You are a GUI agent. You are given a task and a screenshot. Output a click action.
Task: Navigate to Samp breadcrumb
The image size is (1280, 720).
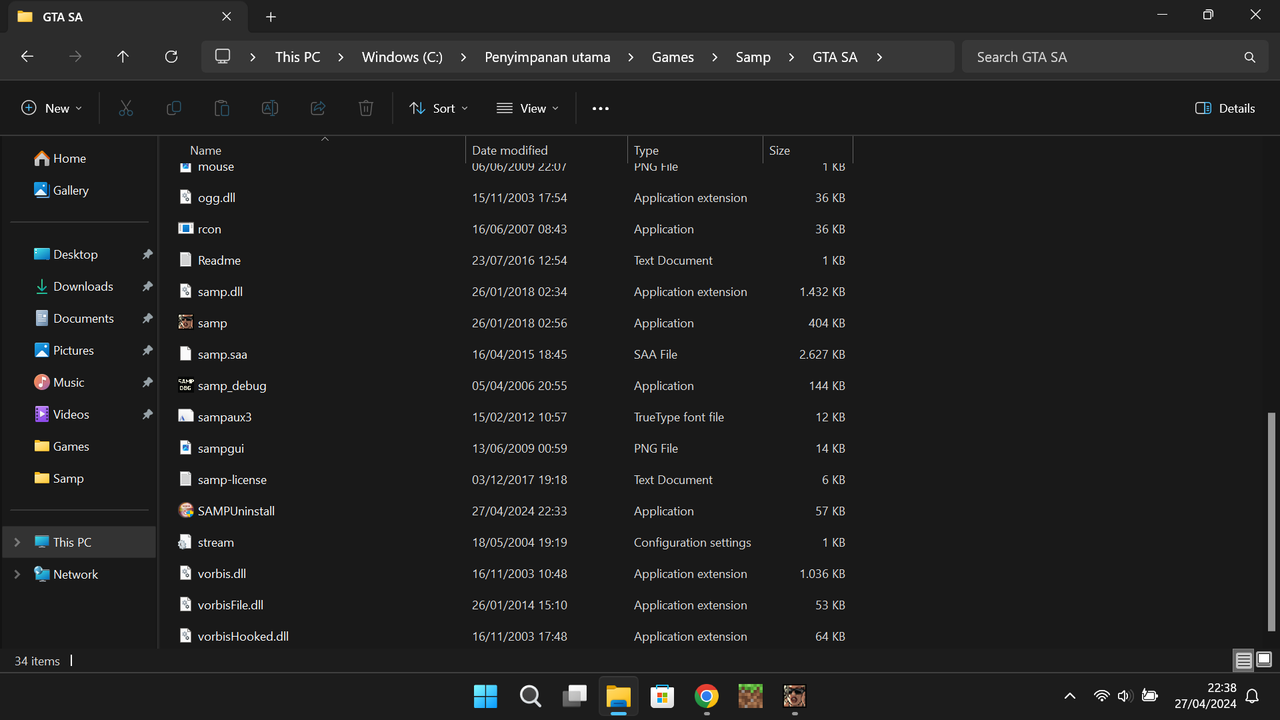(753, 57)
